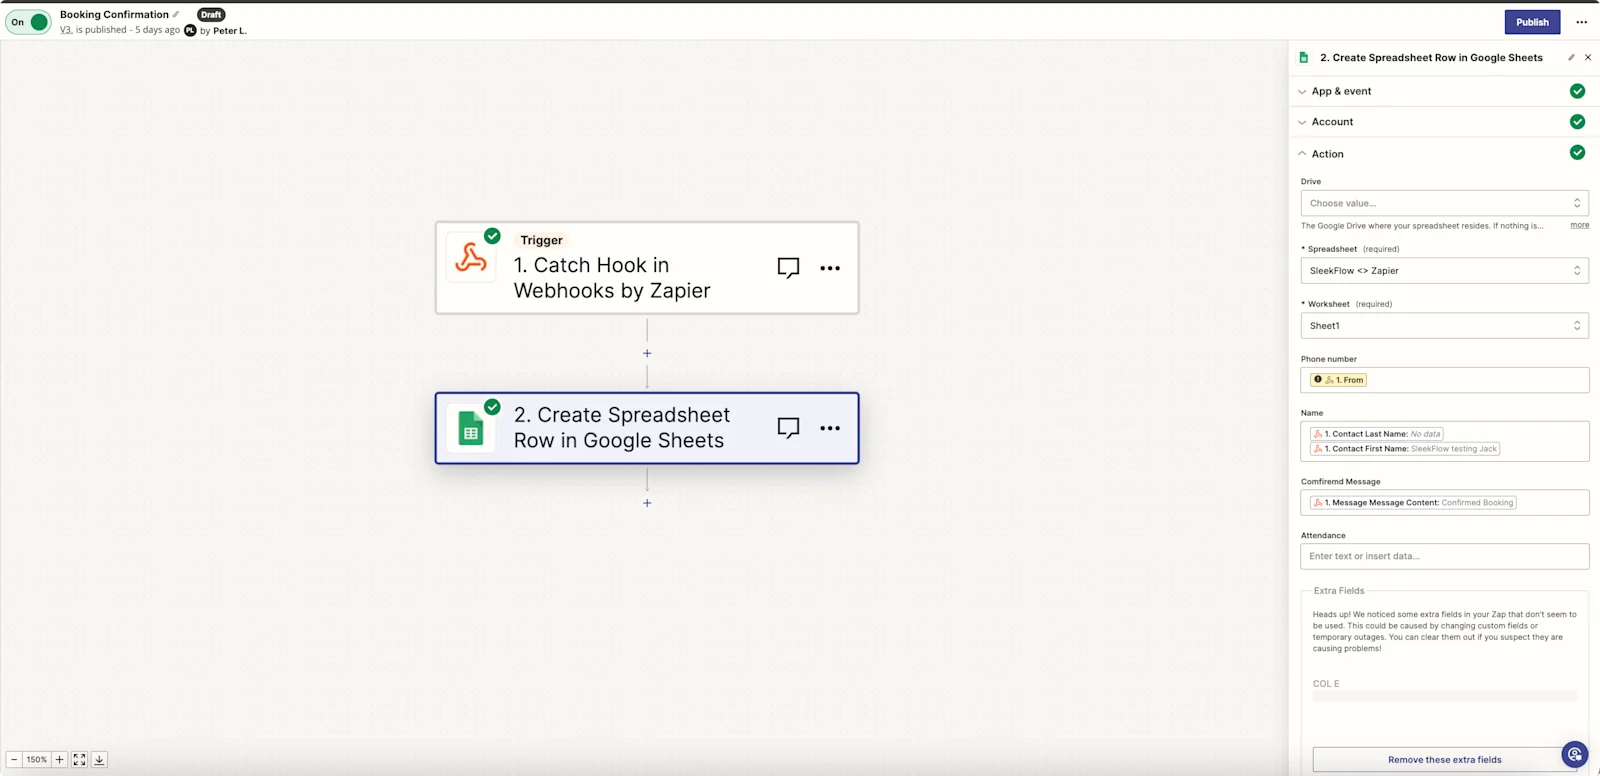Click Google Sheets app icon in step 2
Viewport: 1600px width, 776px height.
pos(471,428)
